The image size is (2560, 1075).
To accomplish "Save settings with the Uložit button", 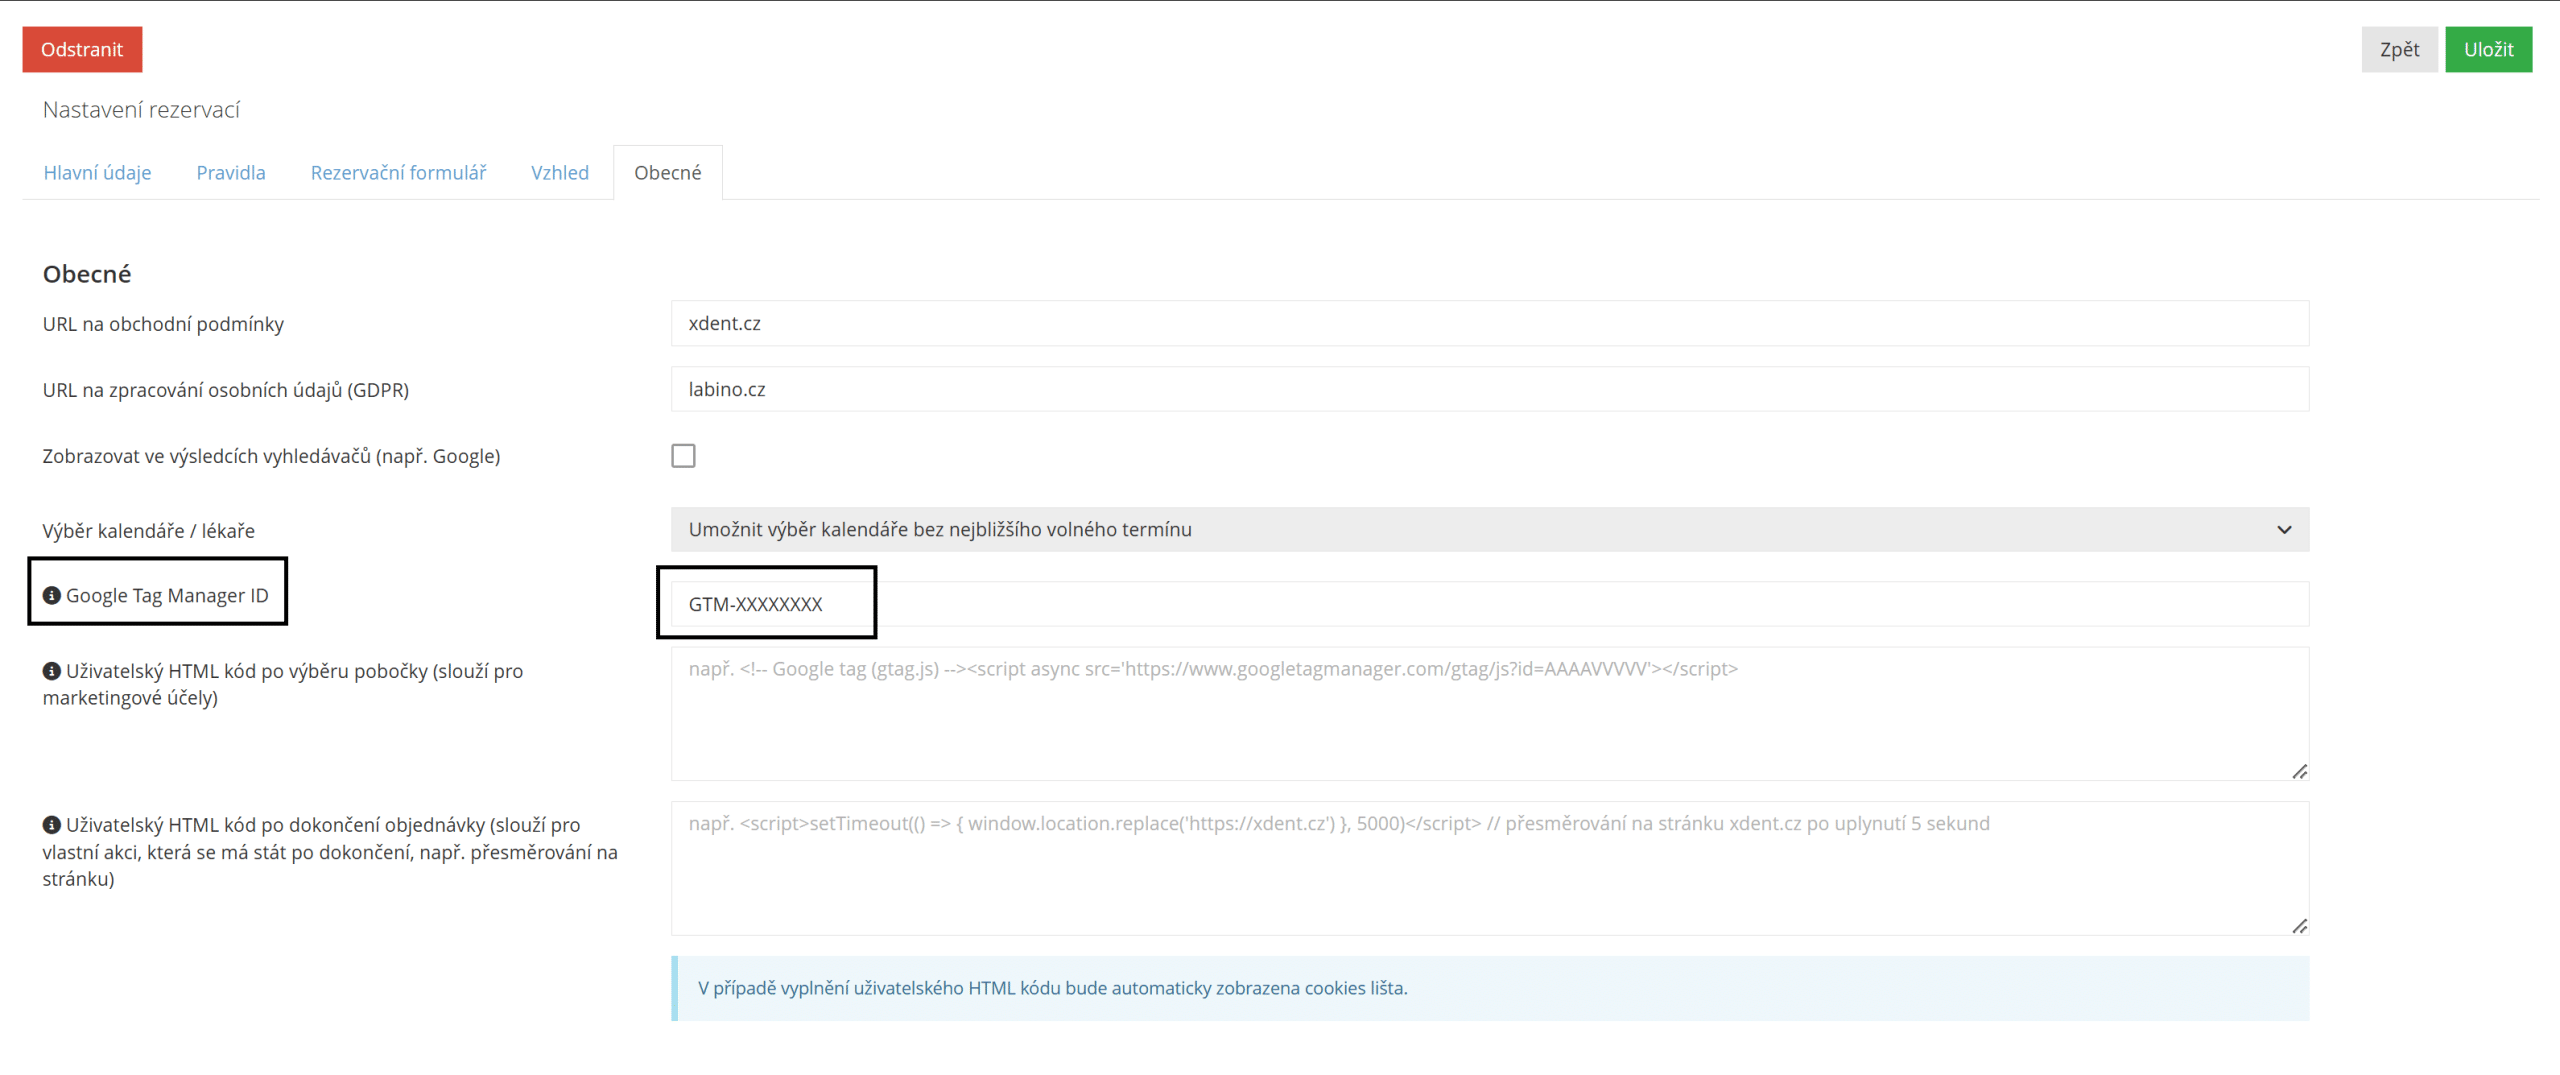I will [2489, 49].
